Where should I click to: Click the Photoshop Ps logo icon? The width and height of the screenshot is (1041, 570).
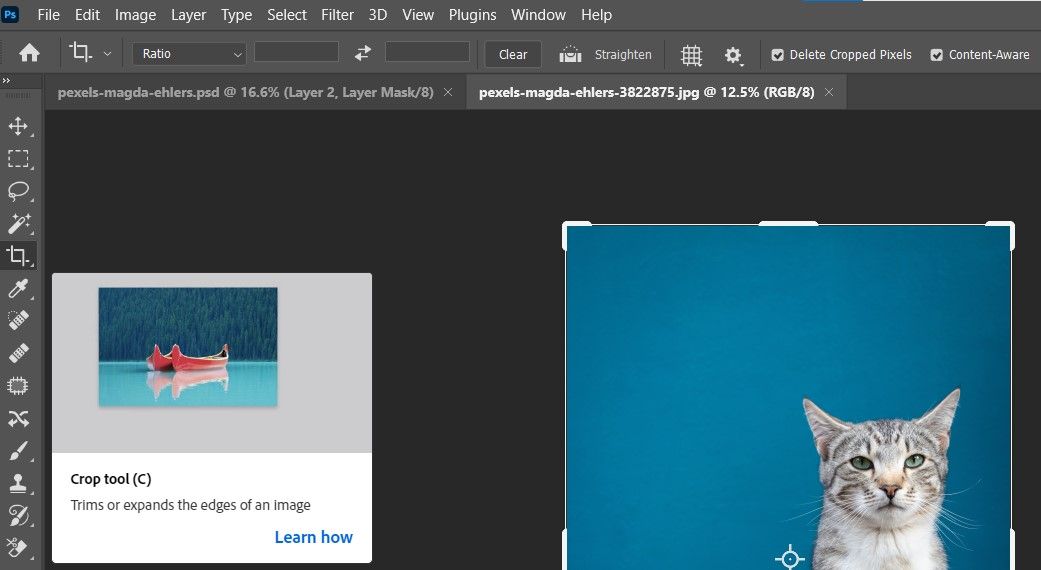point(10,14)
